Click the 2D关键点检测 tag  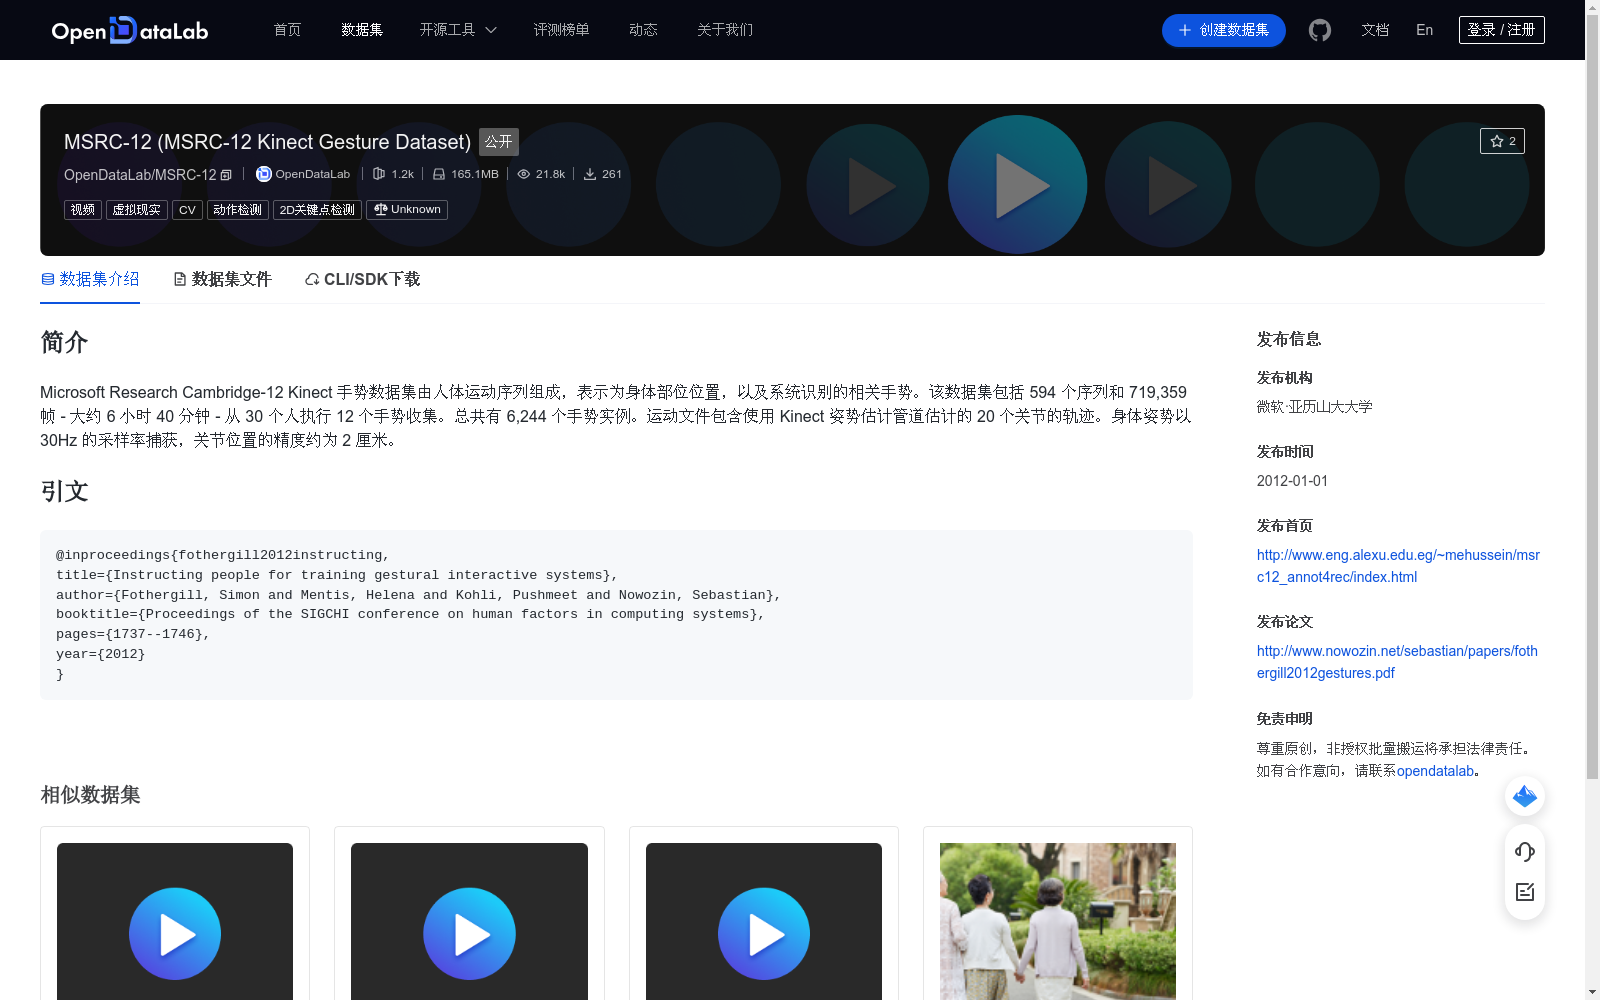click(x=317, y=210)
